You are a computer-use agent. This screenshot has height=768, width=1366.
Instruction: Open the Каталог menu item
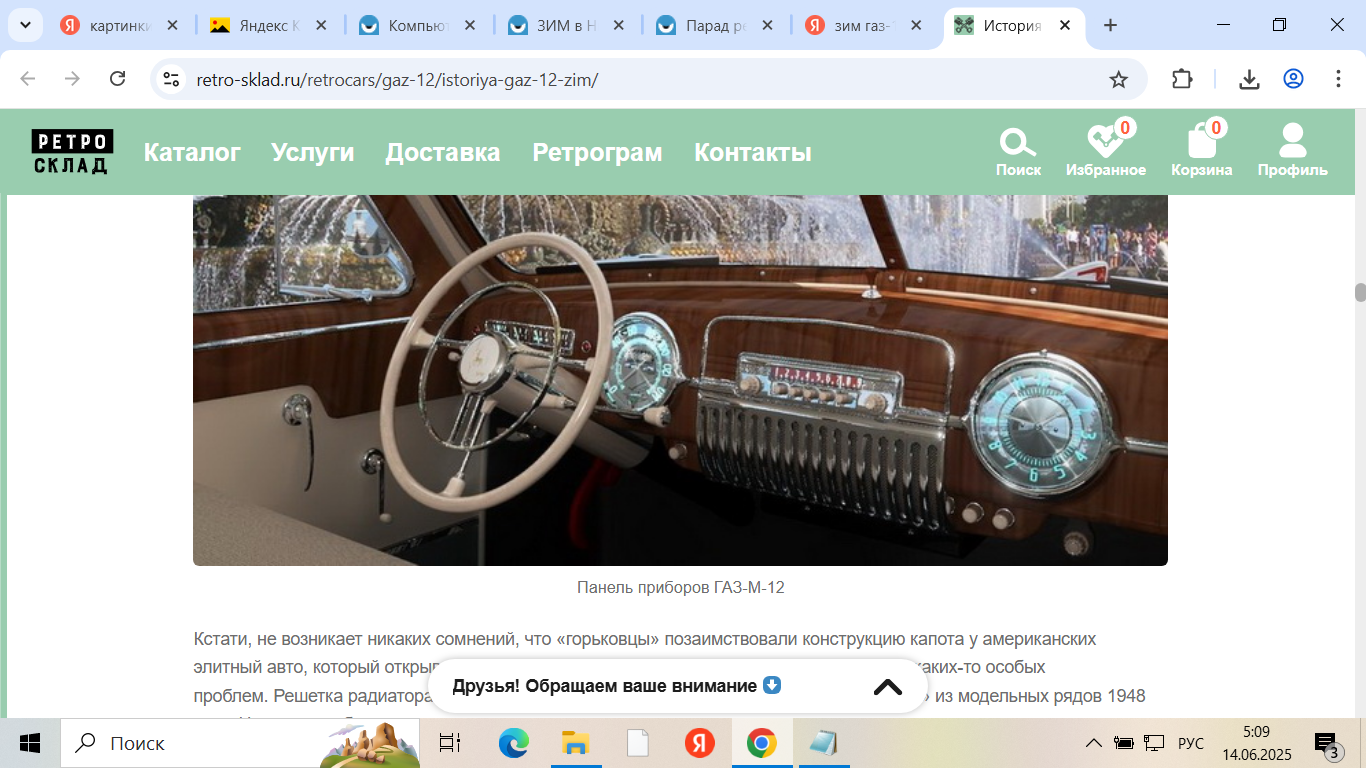pos(192,152)
